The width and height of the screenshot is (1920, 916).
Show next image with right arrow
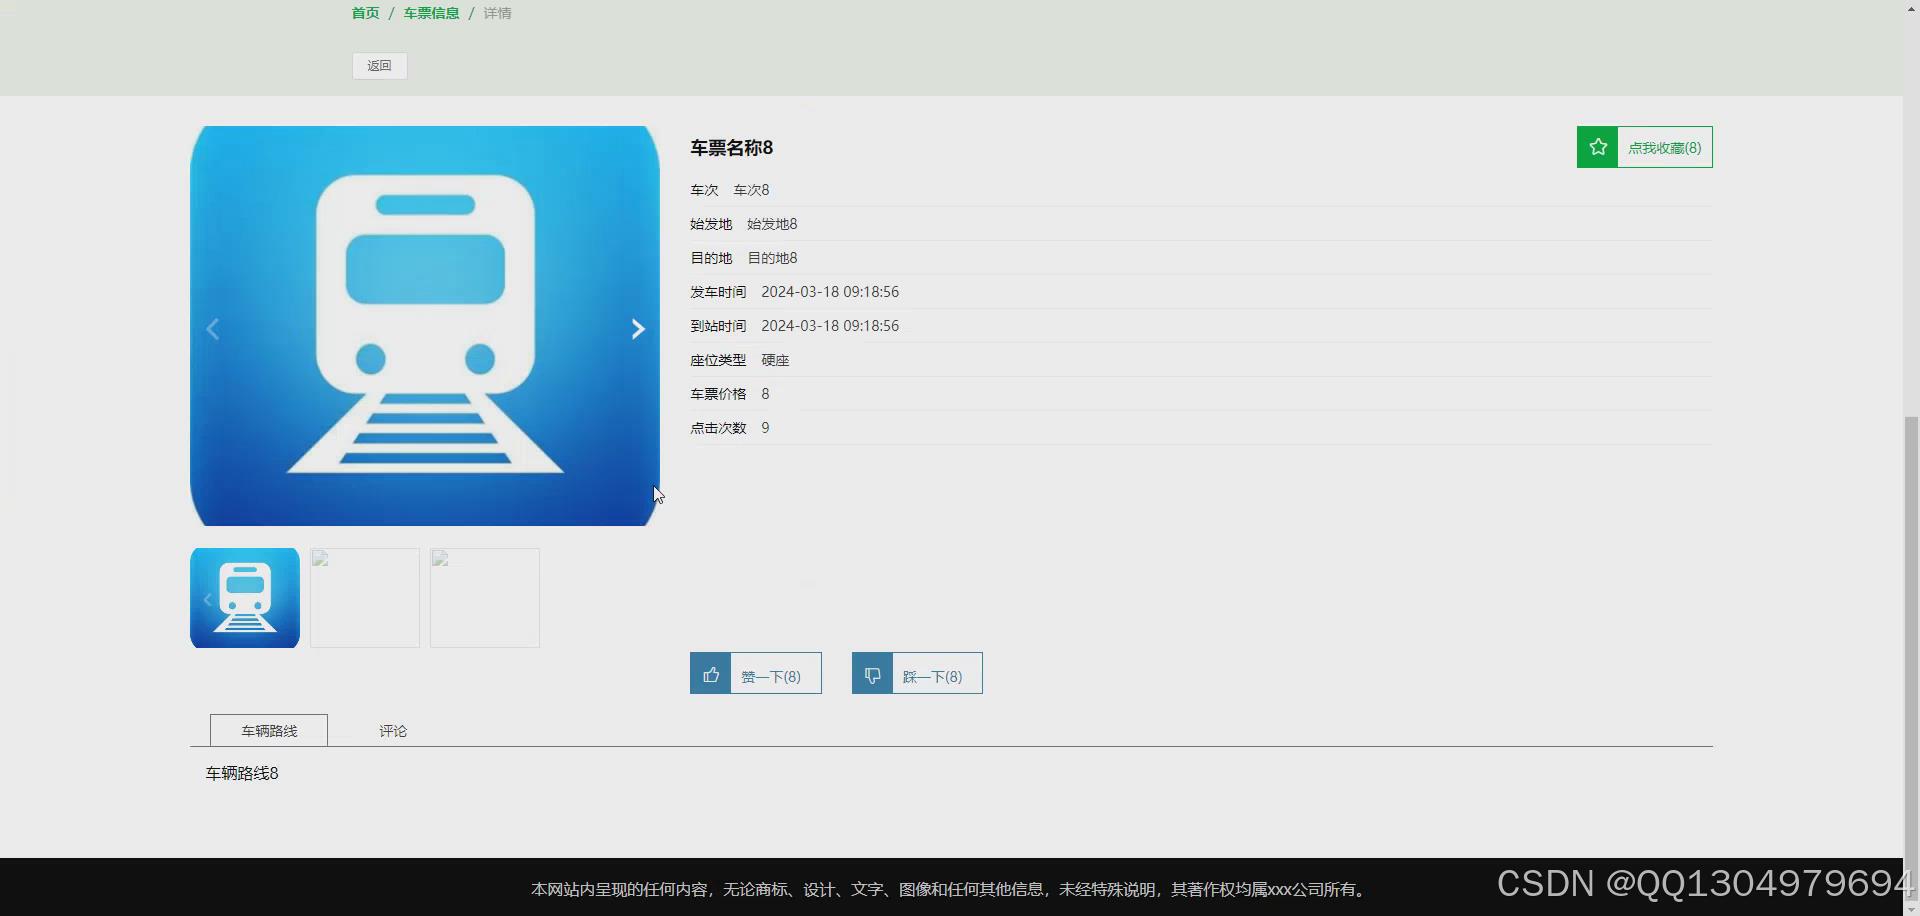638,329
